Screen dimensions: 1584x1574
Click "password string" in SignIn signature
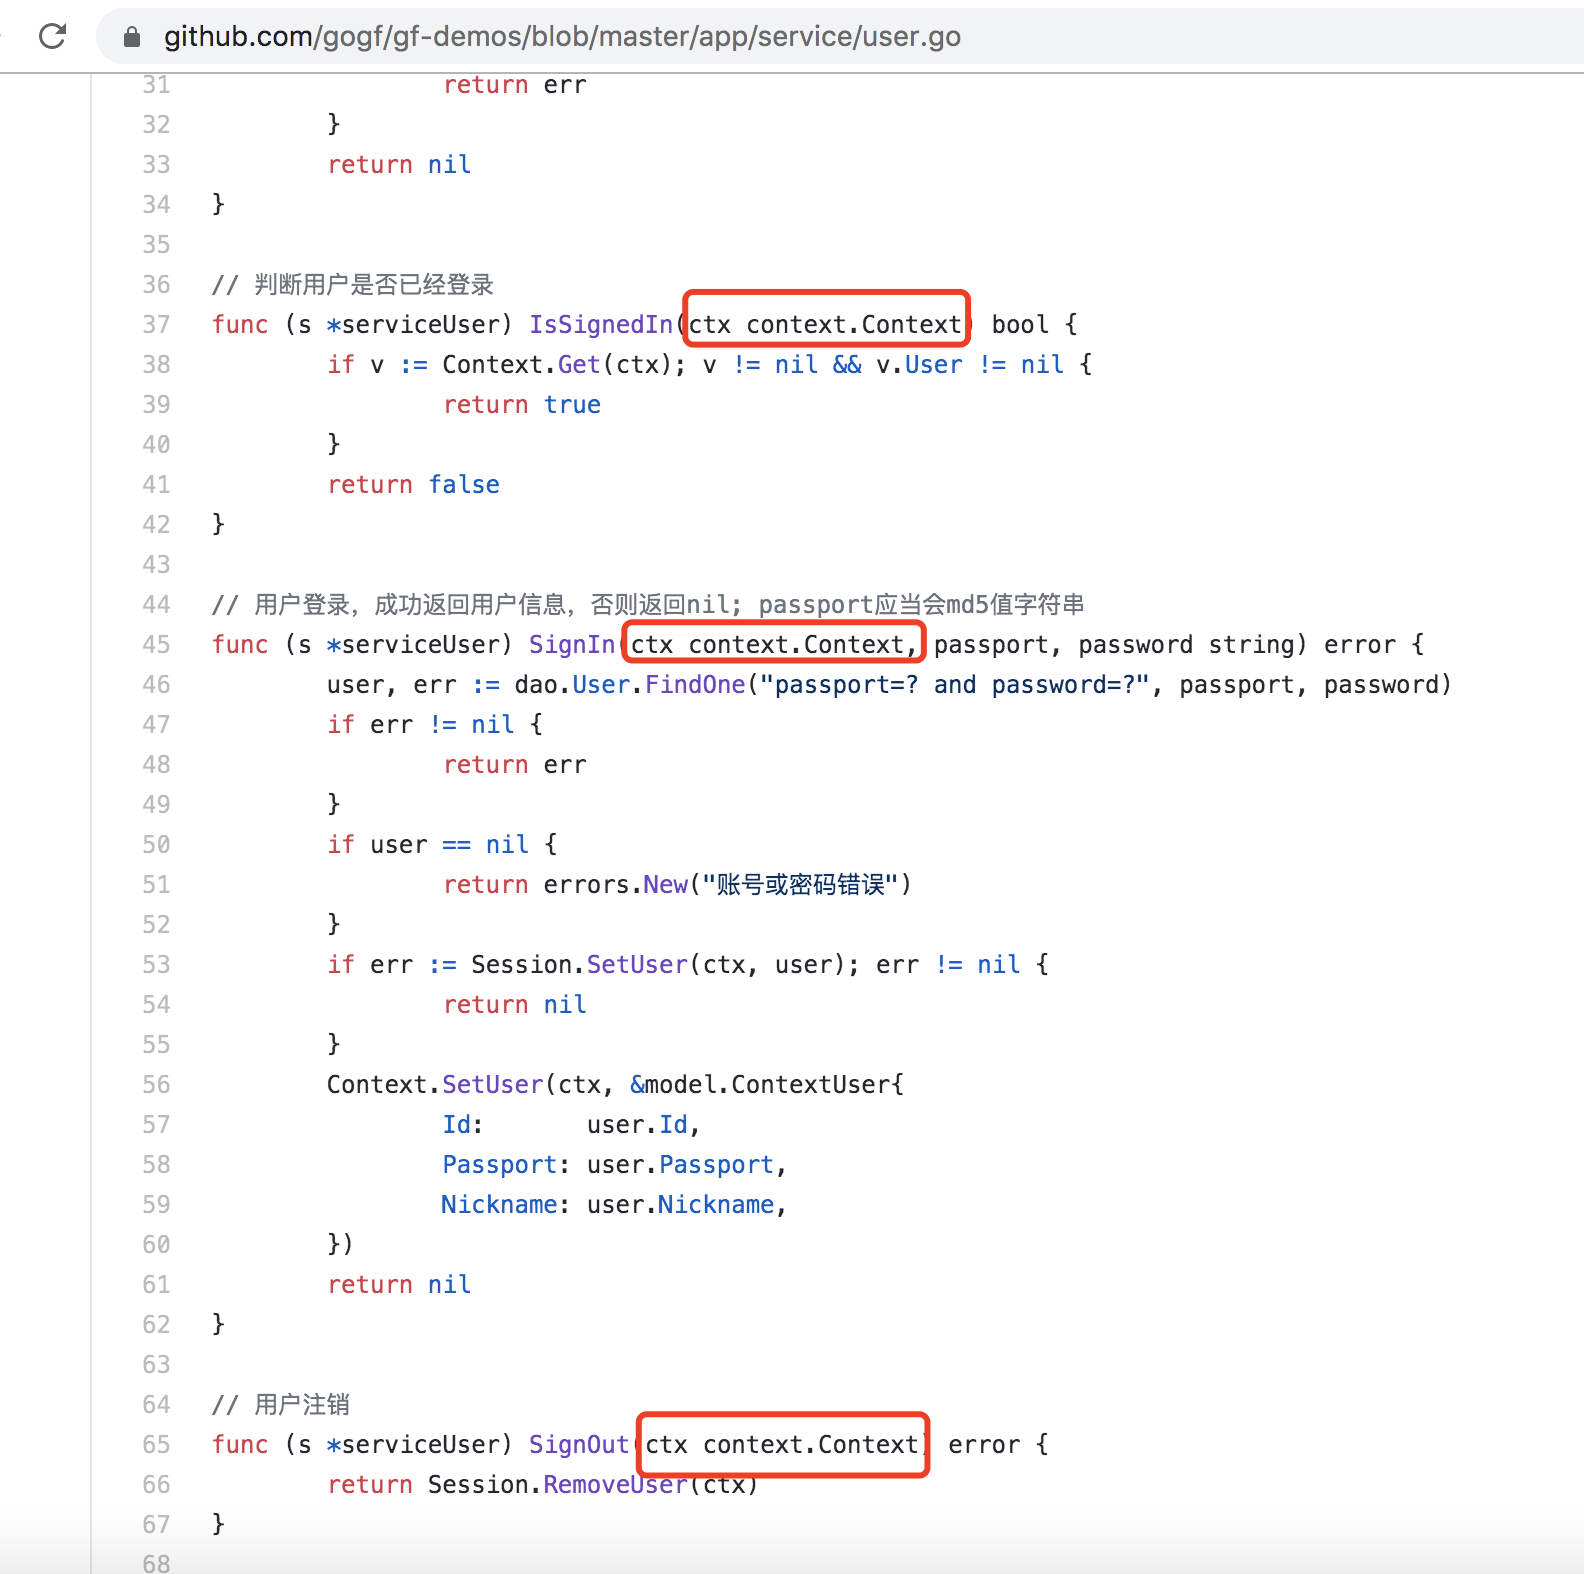pyautogui.click(x=1185, y=645)
